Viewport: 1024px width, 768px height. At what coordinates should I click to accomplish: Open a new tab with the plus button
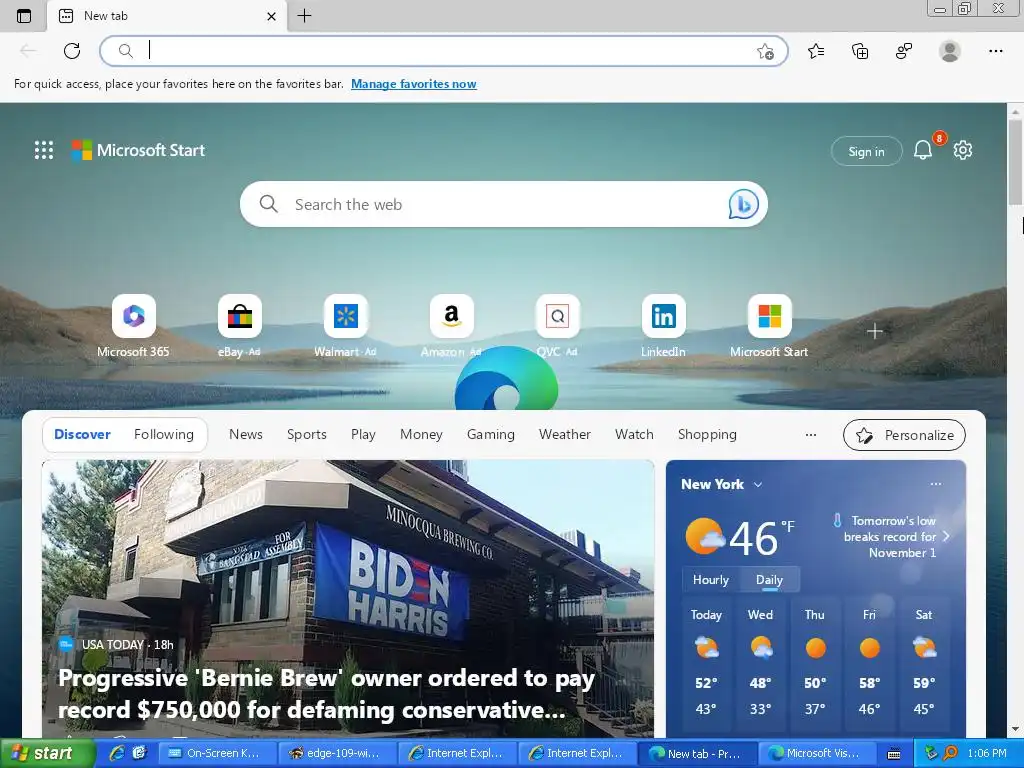pyautogui.click(x=304, y=16)
